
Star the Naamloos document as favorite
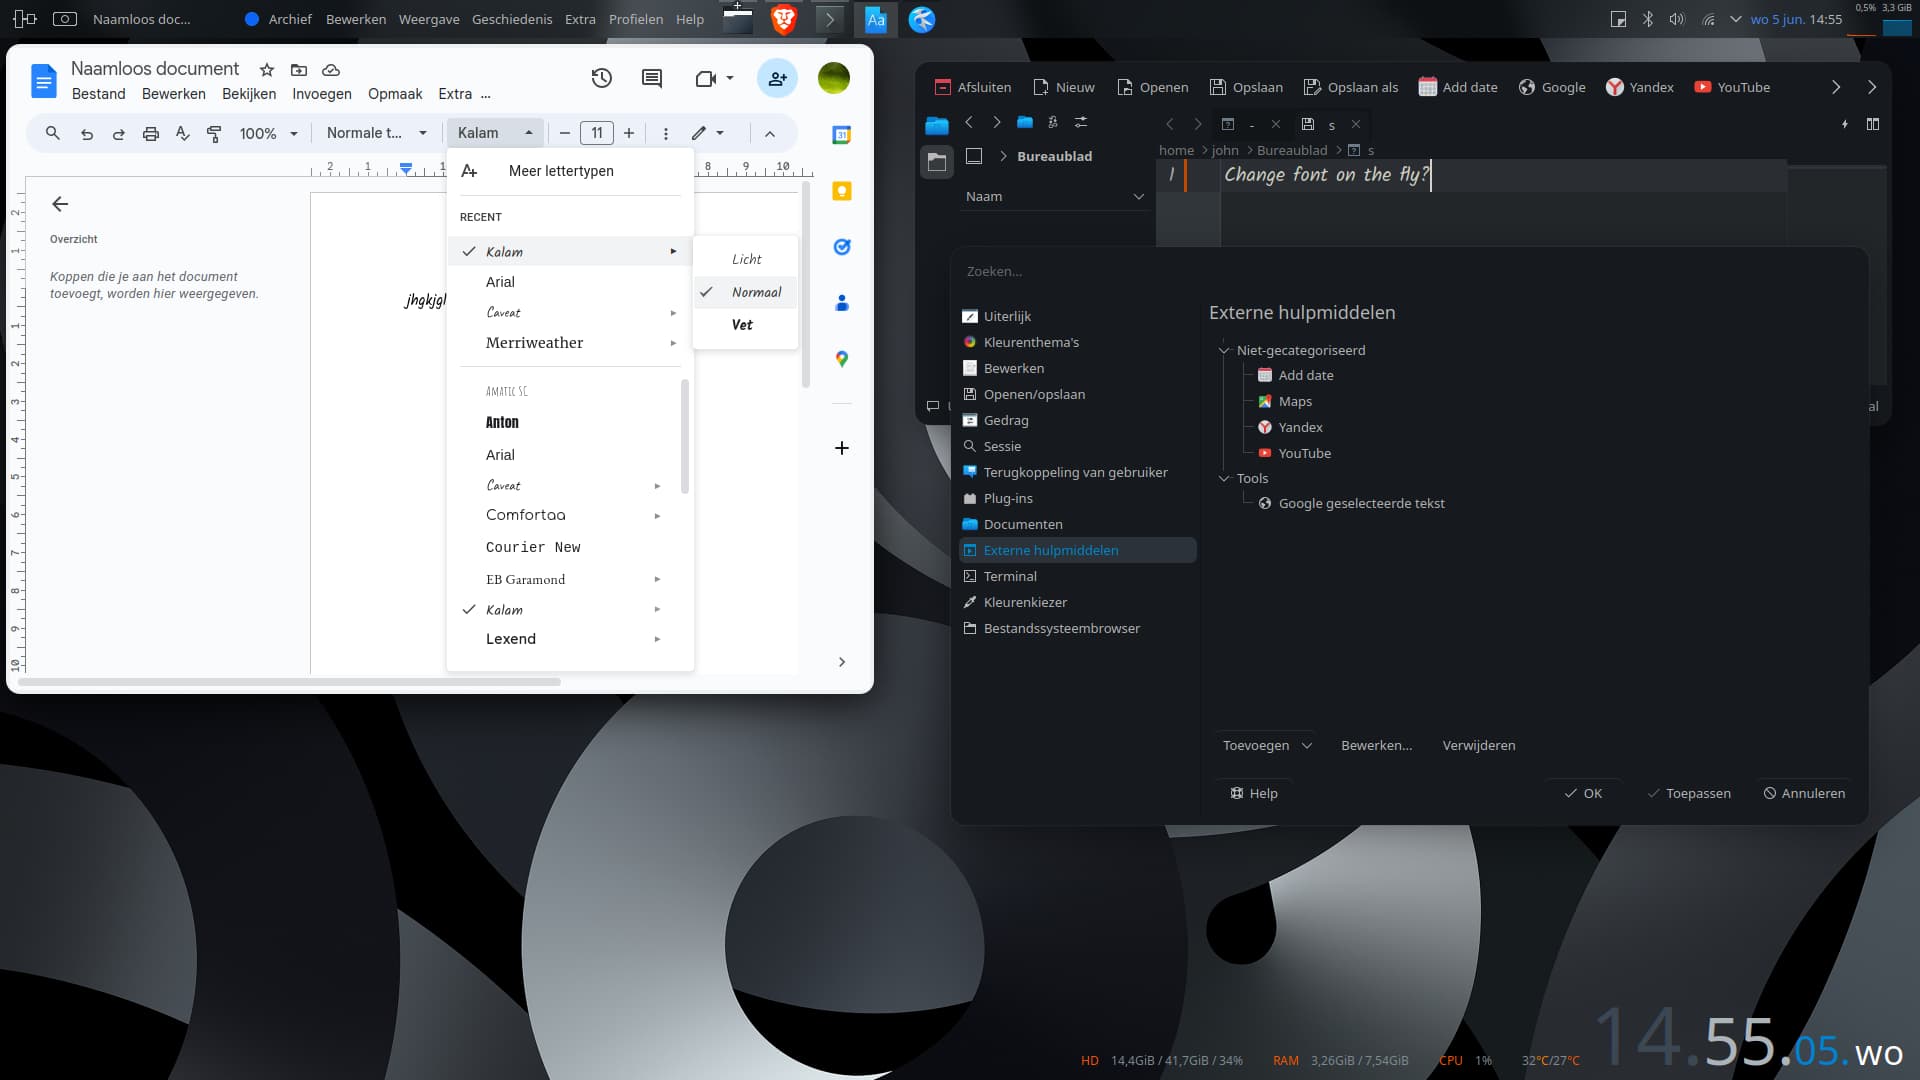266,70
